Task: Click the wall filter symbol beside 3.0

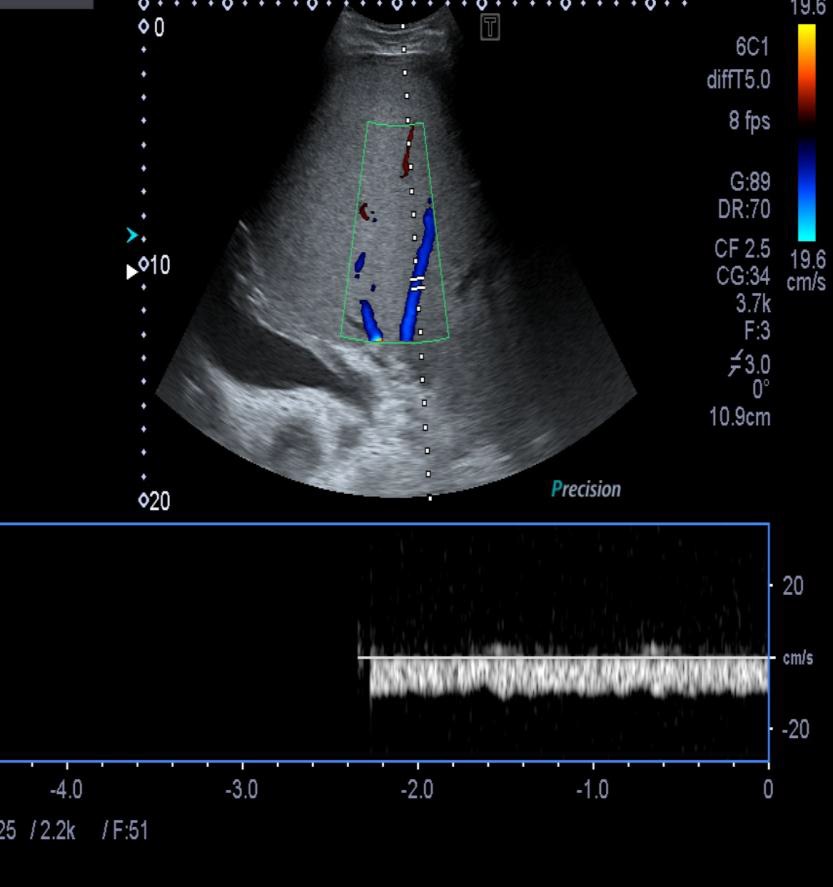Action: click(x=736, y=363)
